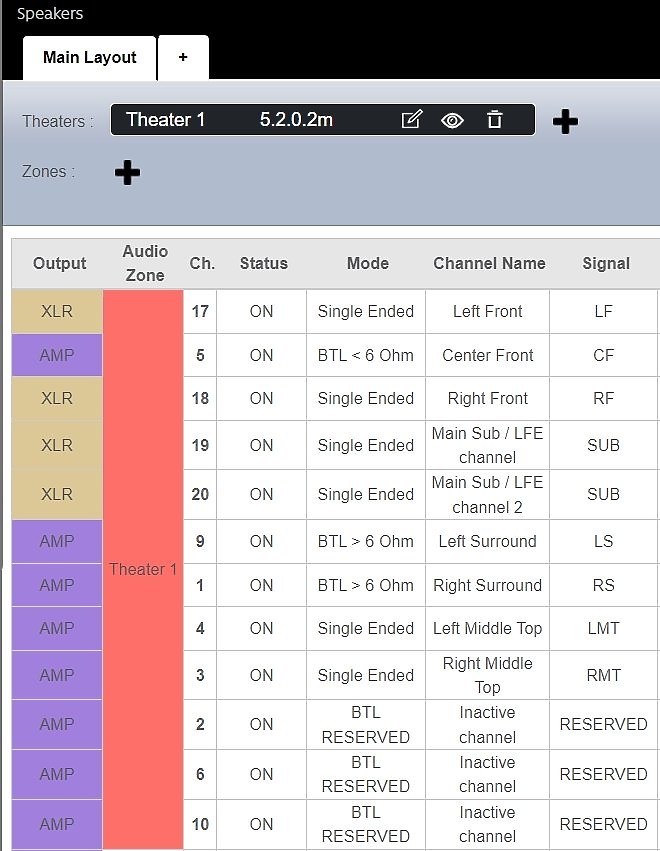Add a new layout tab with plus
Image resolution: width=660 pixels, height=851 pixels.
click(x=183, y=58)
